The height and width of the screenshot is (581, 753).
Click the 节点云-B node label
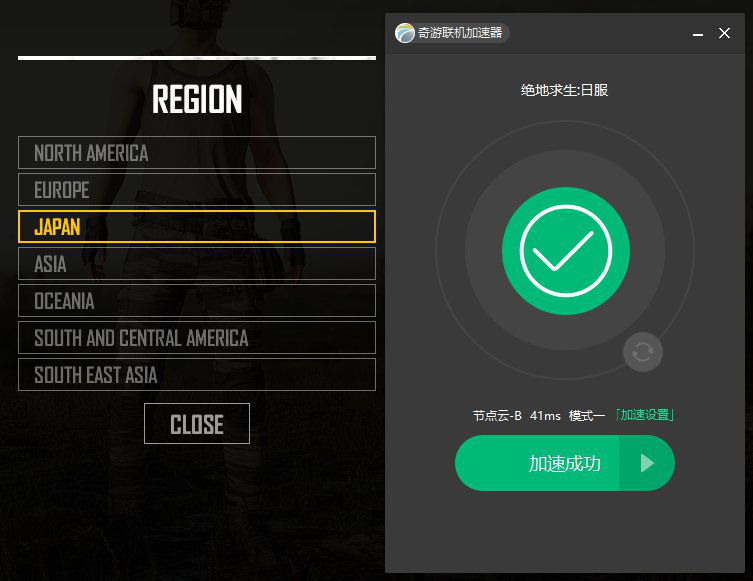[x=497, y=415]
